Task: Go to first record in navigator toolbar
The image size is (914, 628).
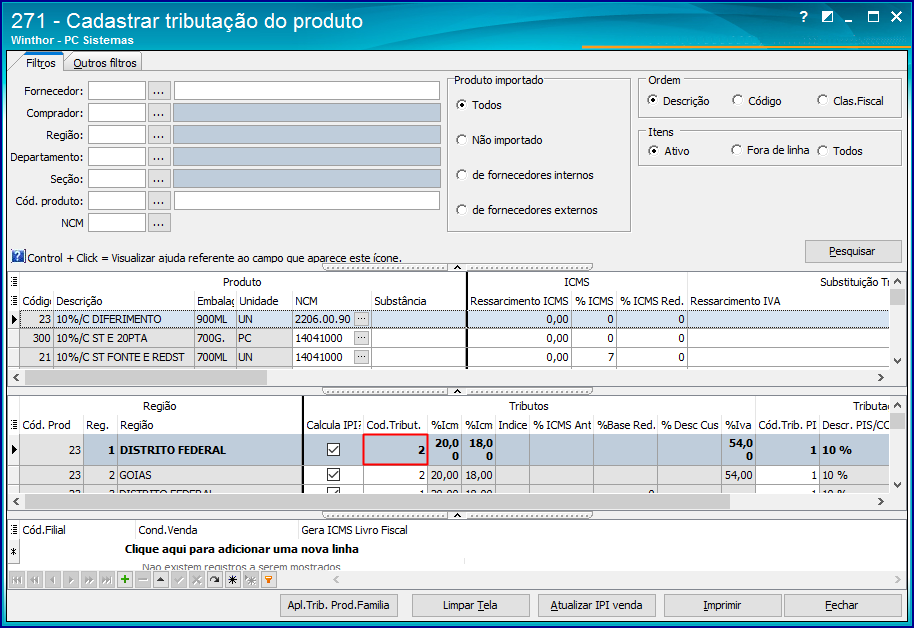Action: pyautogui.click(x=17, y=580)
